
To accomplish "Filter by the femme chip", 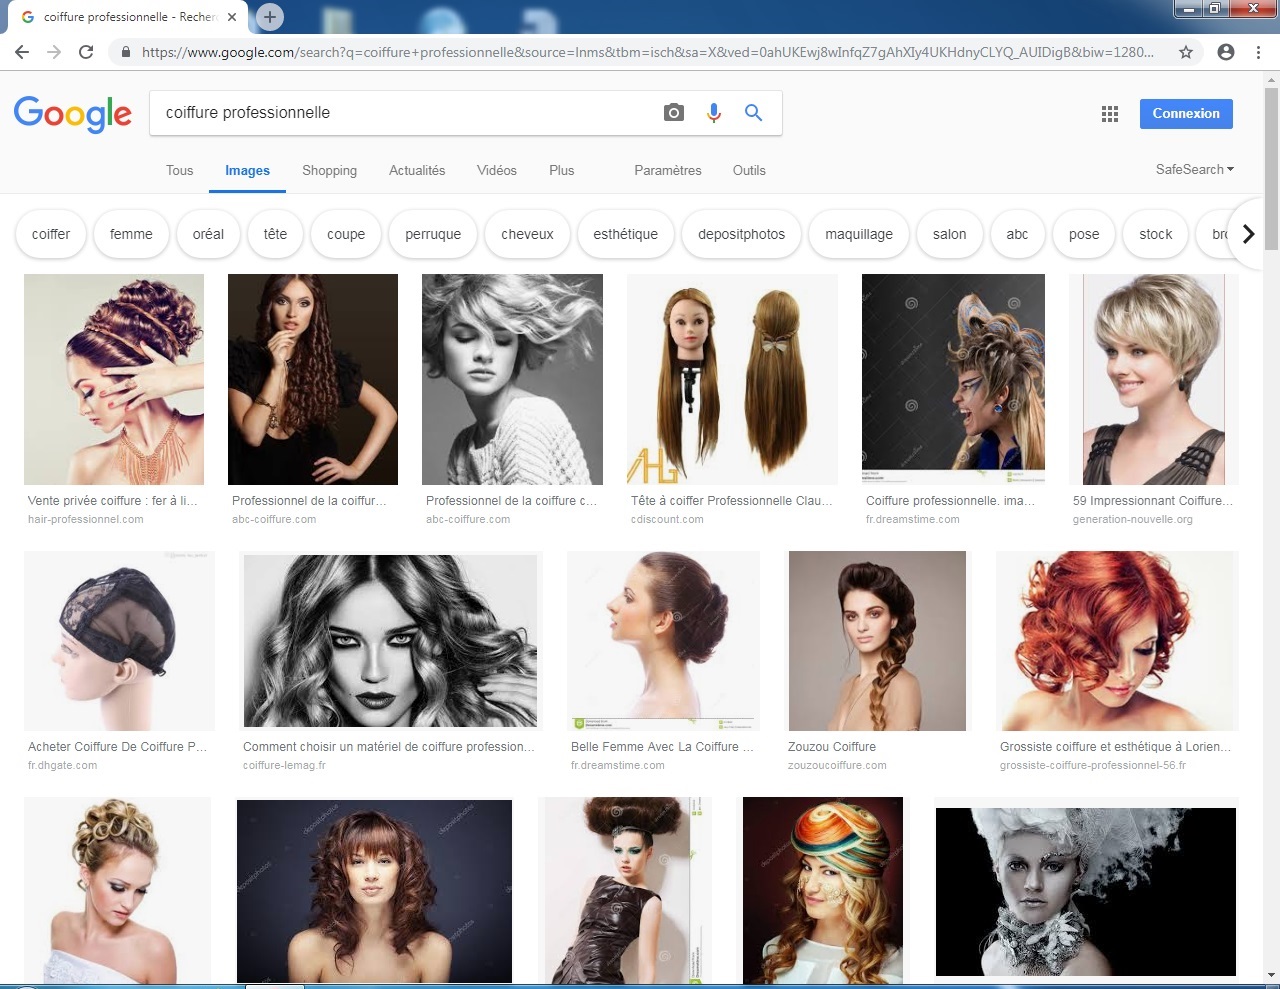I will 131,234.
